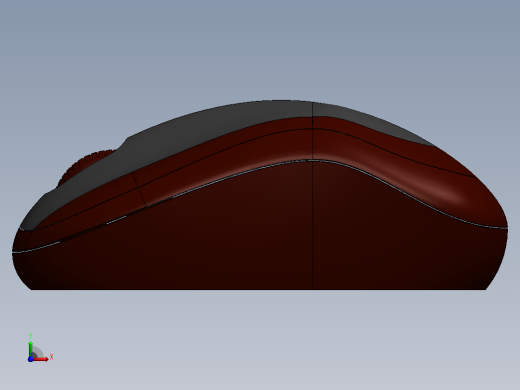The image size is (520, 390).
Task: Select the dark red lower side body face
Action: click(260, 230)
